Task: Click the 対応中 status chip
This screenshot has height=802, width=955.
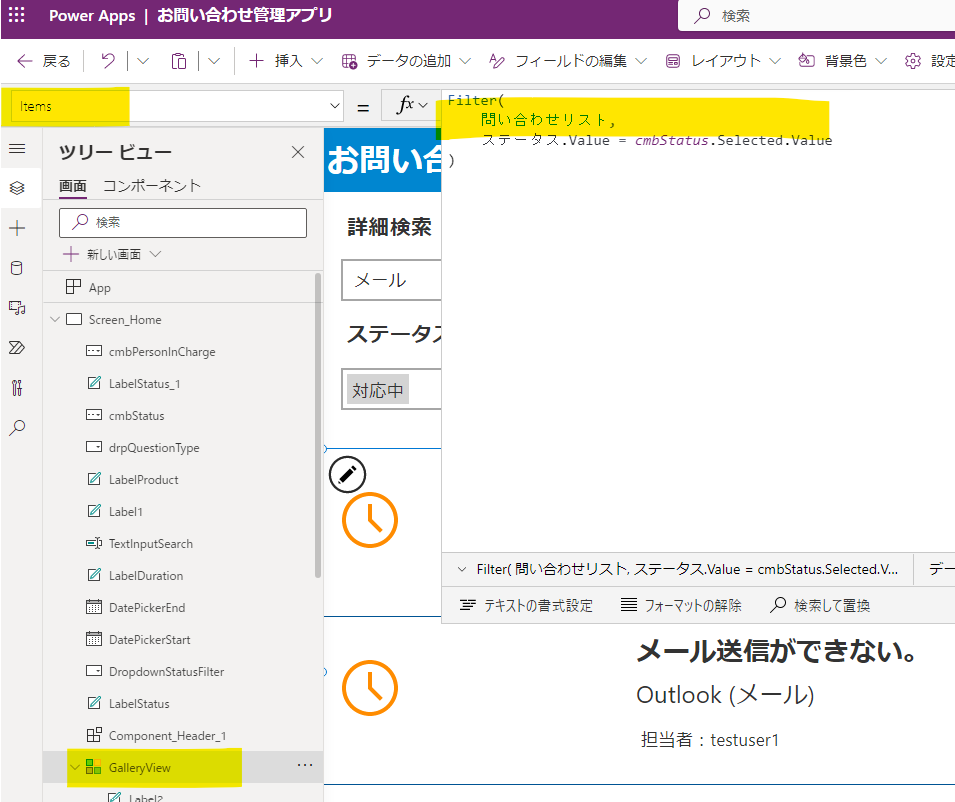Action: coord(378,390)
